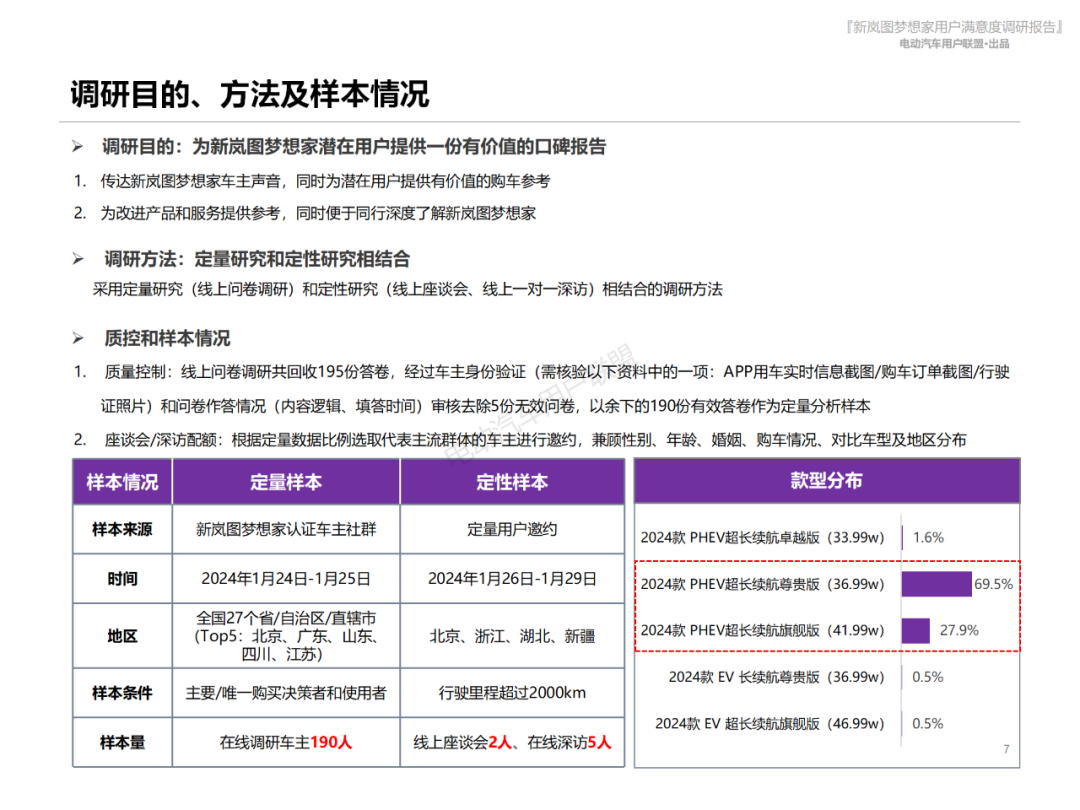Click the red 190人 sample count
The width and height of the screenshot is (1080, 810).
tap(331, 742)
